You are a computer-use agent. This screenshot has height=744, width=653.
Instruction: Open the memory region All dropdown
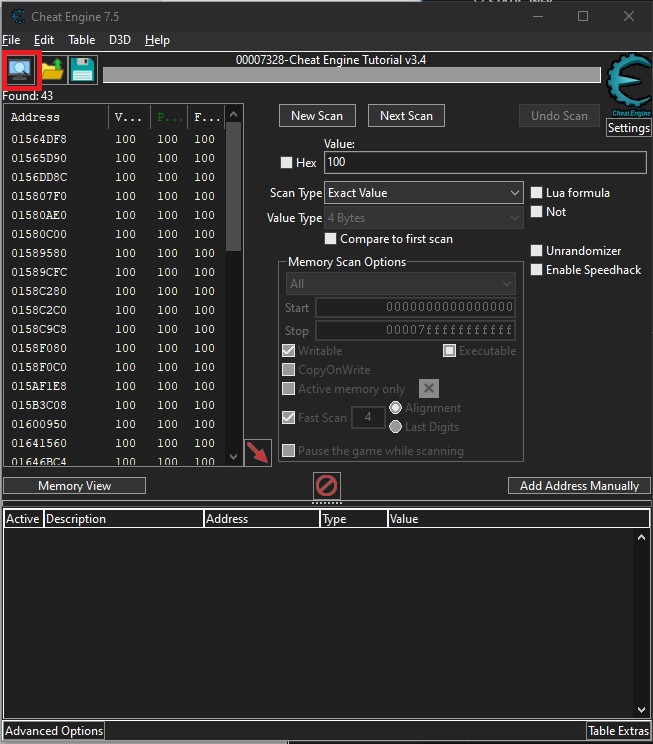point(401,284)
